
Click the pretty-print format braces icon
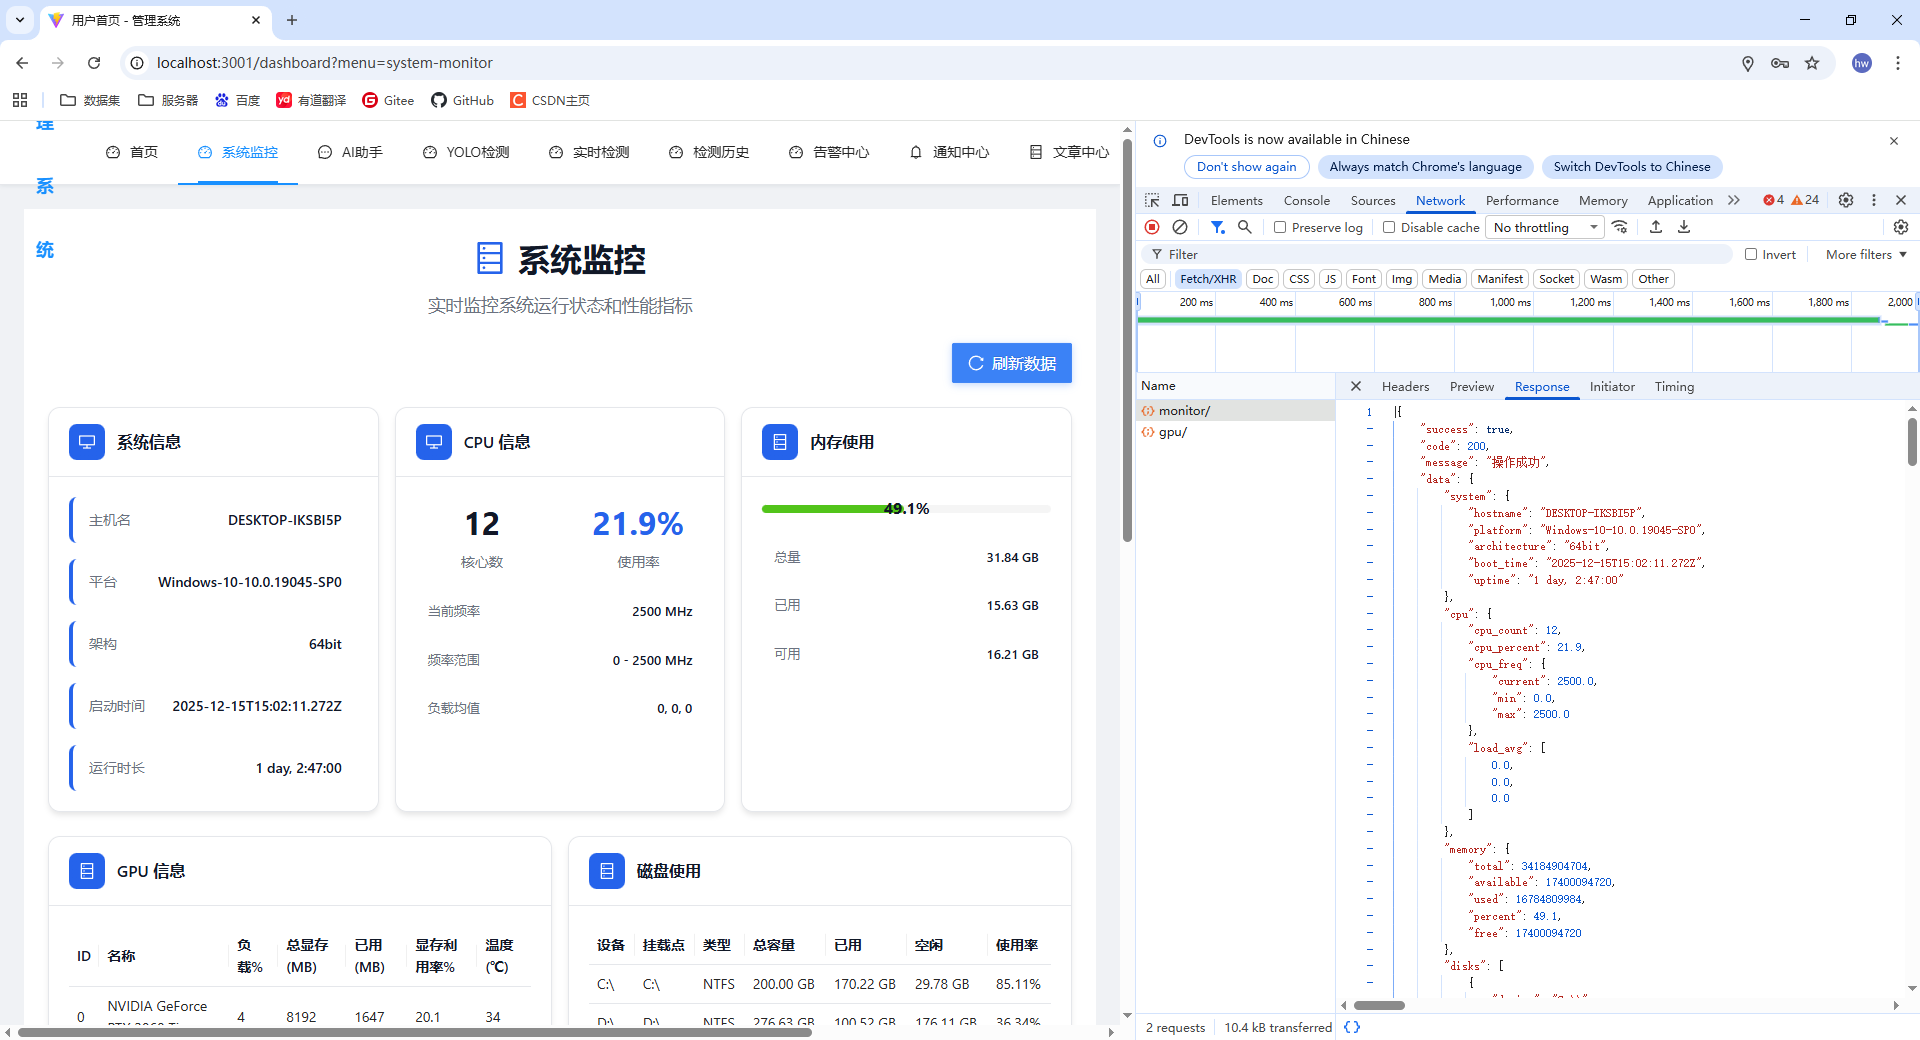click(1352, 1027)
